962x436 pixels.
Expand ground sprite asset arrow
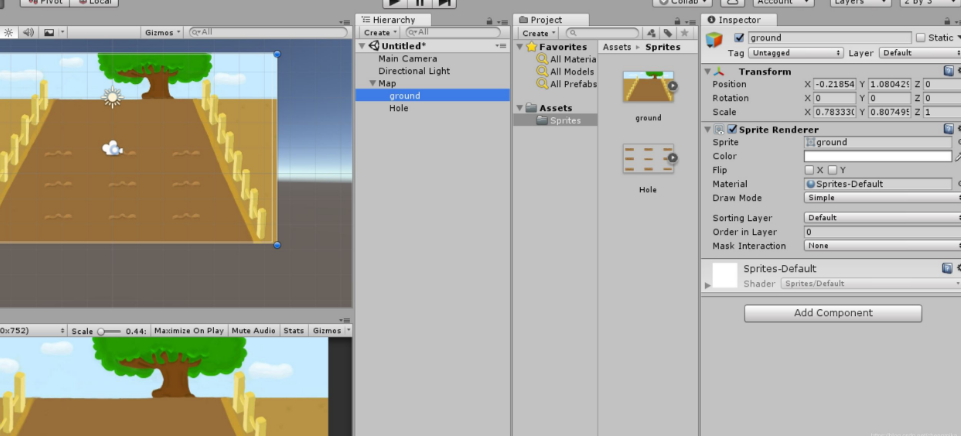coord(672,86)
